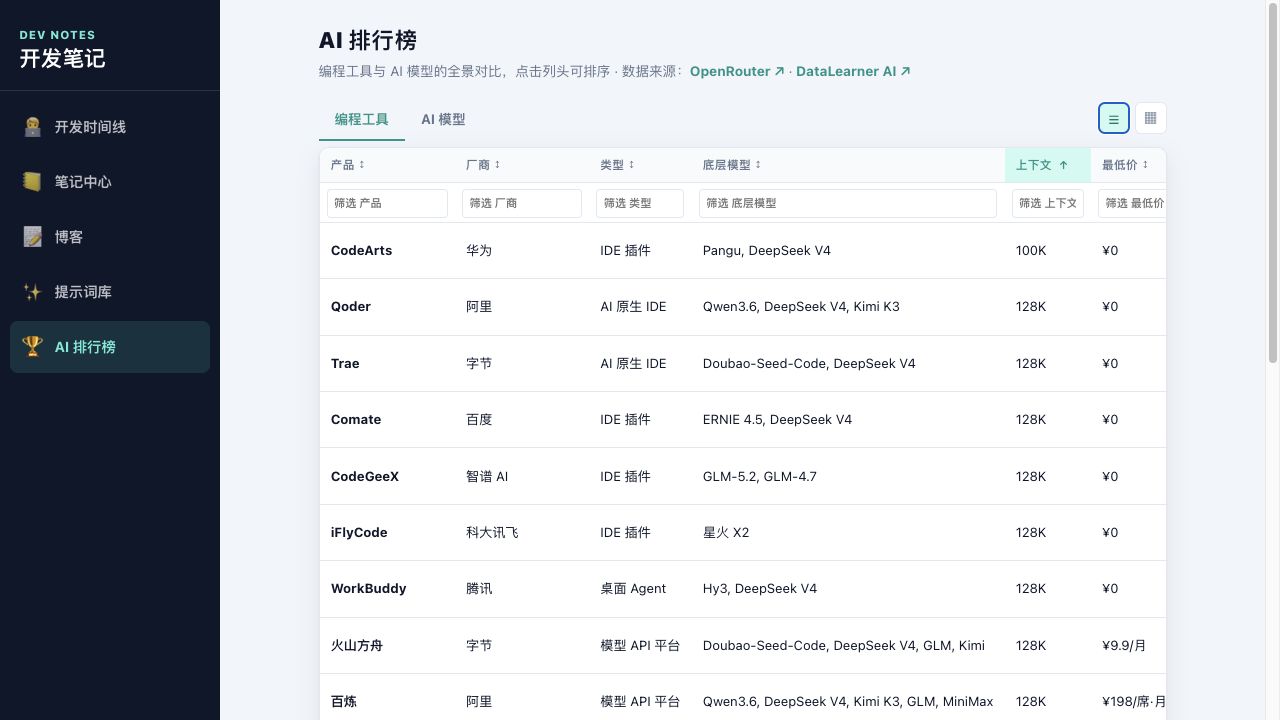Click the 100K context value

pyautogui.click(x=1031, y=250)
